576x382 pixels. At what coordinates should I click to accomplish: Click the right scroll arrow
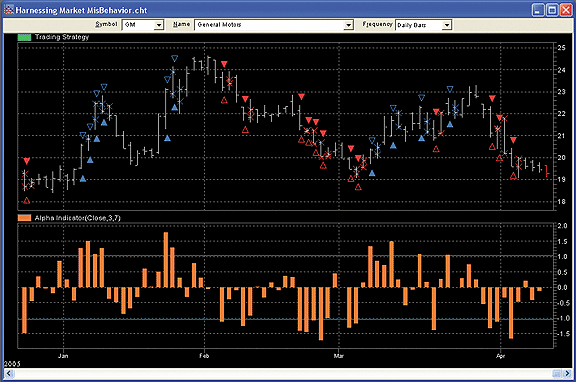coord(566,374)
